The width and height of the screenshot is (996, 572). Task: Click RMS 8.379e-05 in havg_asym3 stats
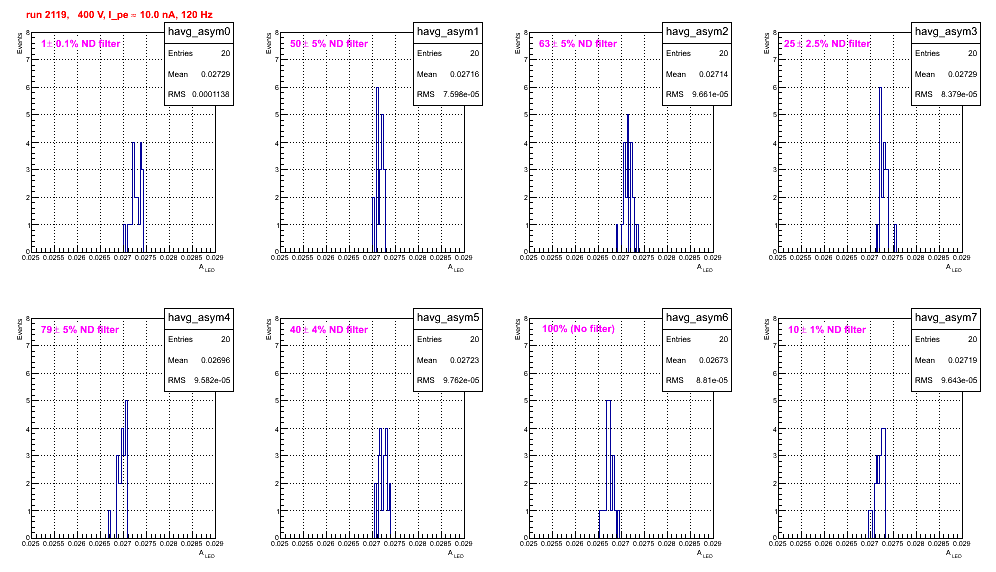click(946, 95)
